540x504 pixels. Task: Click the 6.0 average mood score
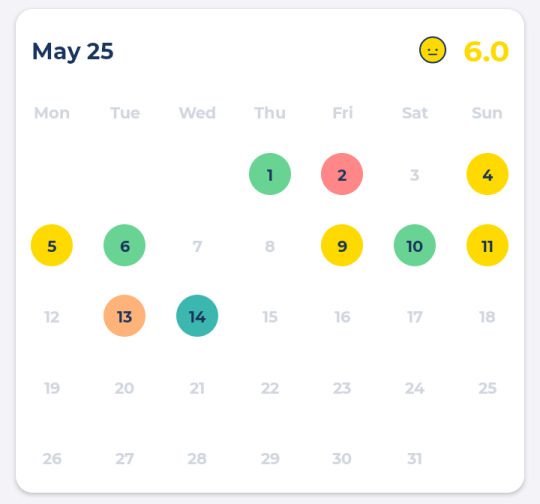point(486,52)
